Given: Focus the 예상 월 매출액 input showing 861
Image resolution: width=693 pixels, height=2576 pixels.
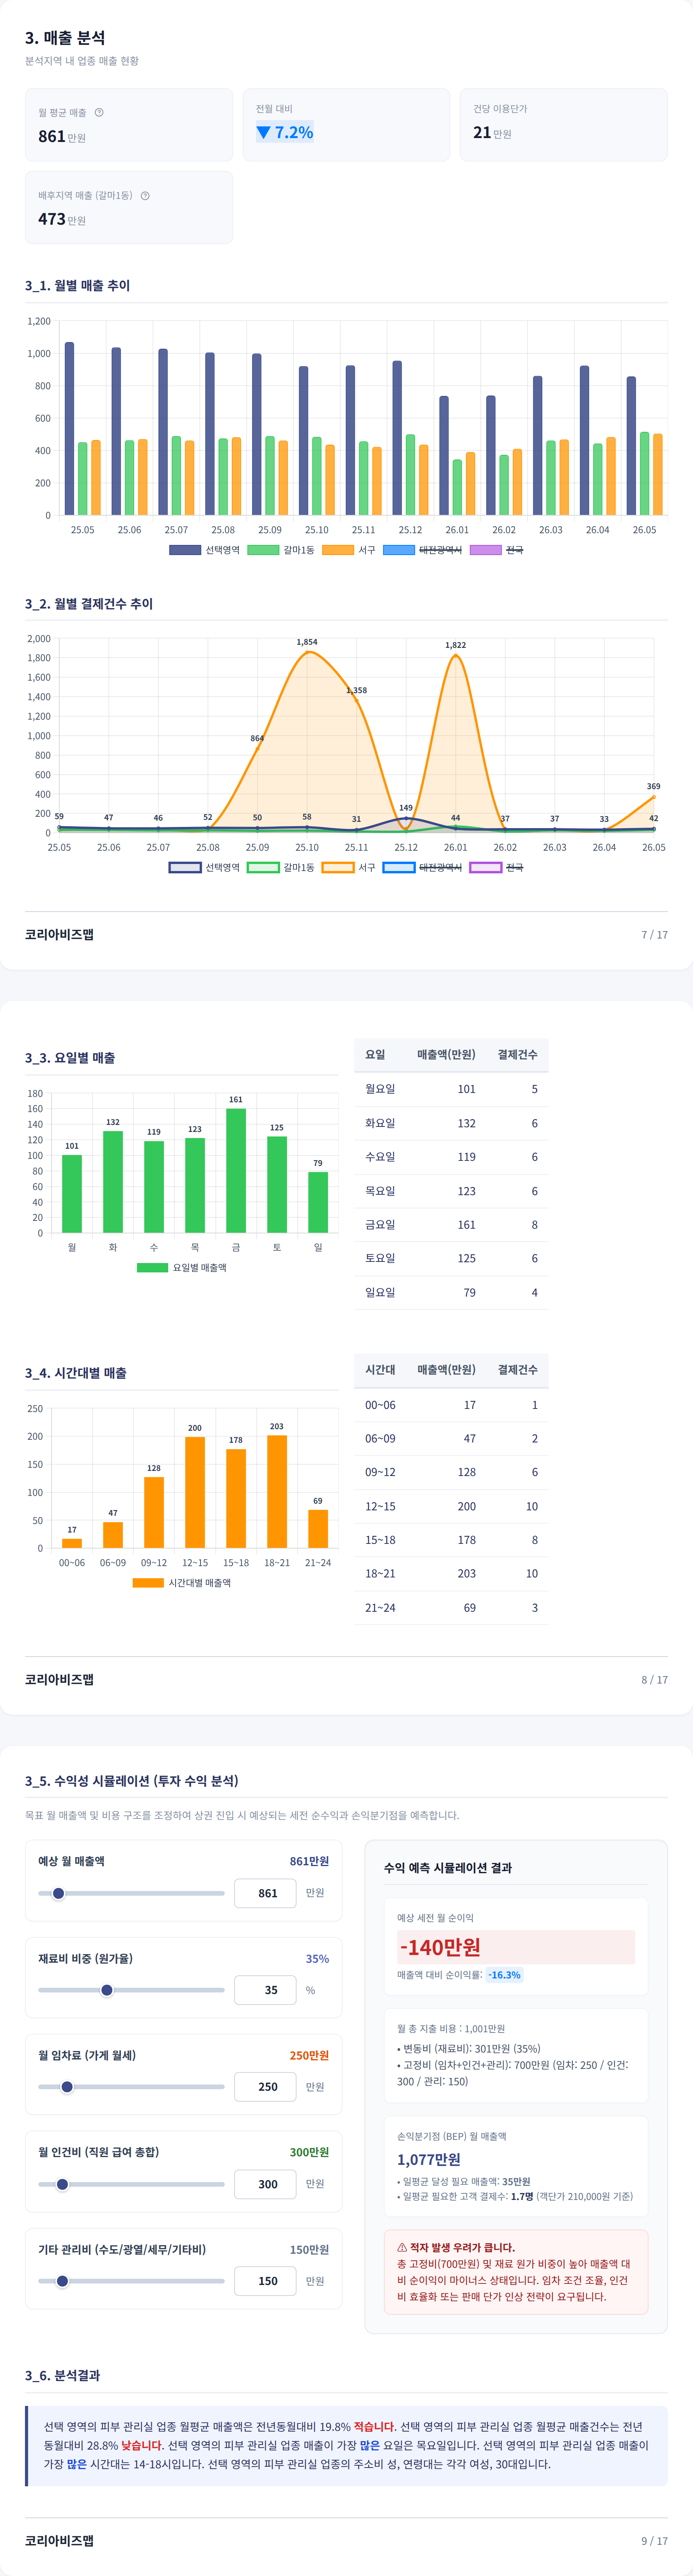Looking at the screenshot, I should (x=265, y=1893).
